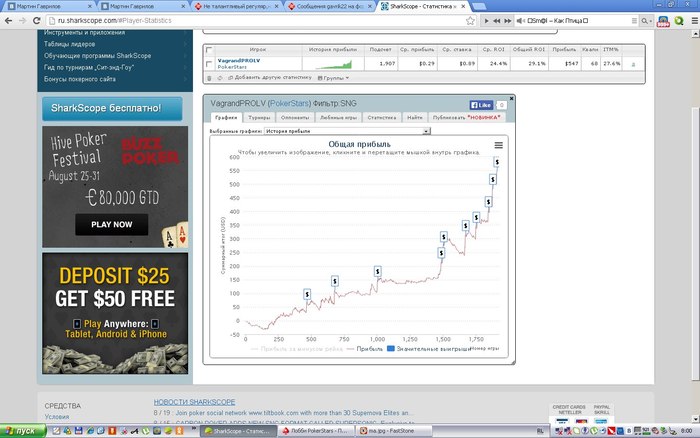Sort the table by the "Ср. ROI" column header
This screenshot has width=700, height=438.
point(493,50)
